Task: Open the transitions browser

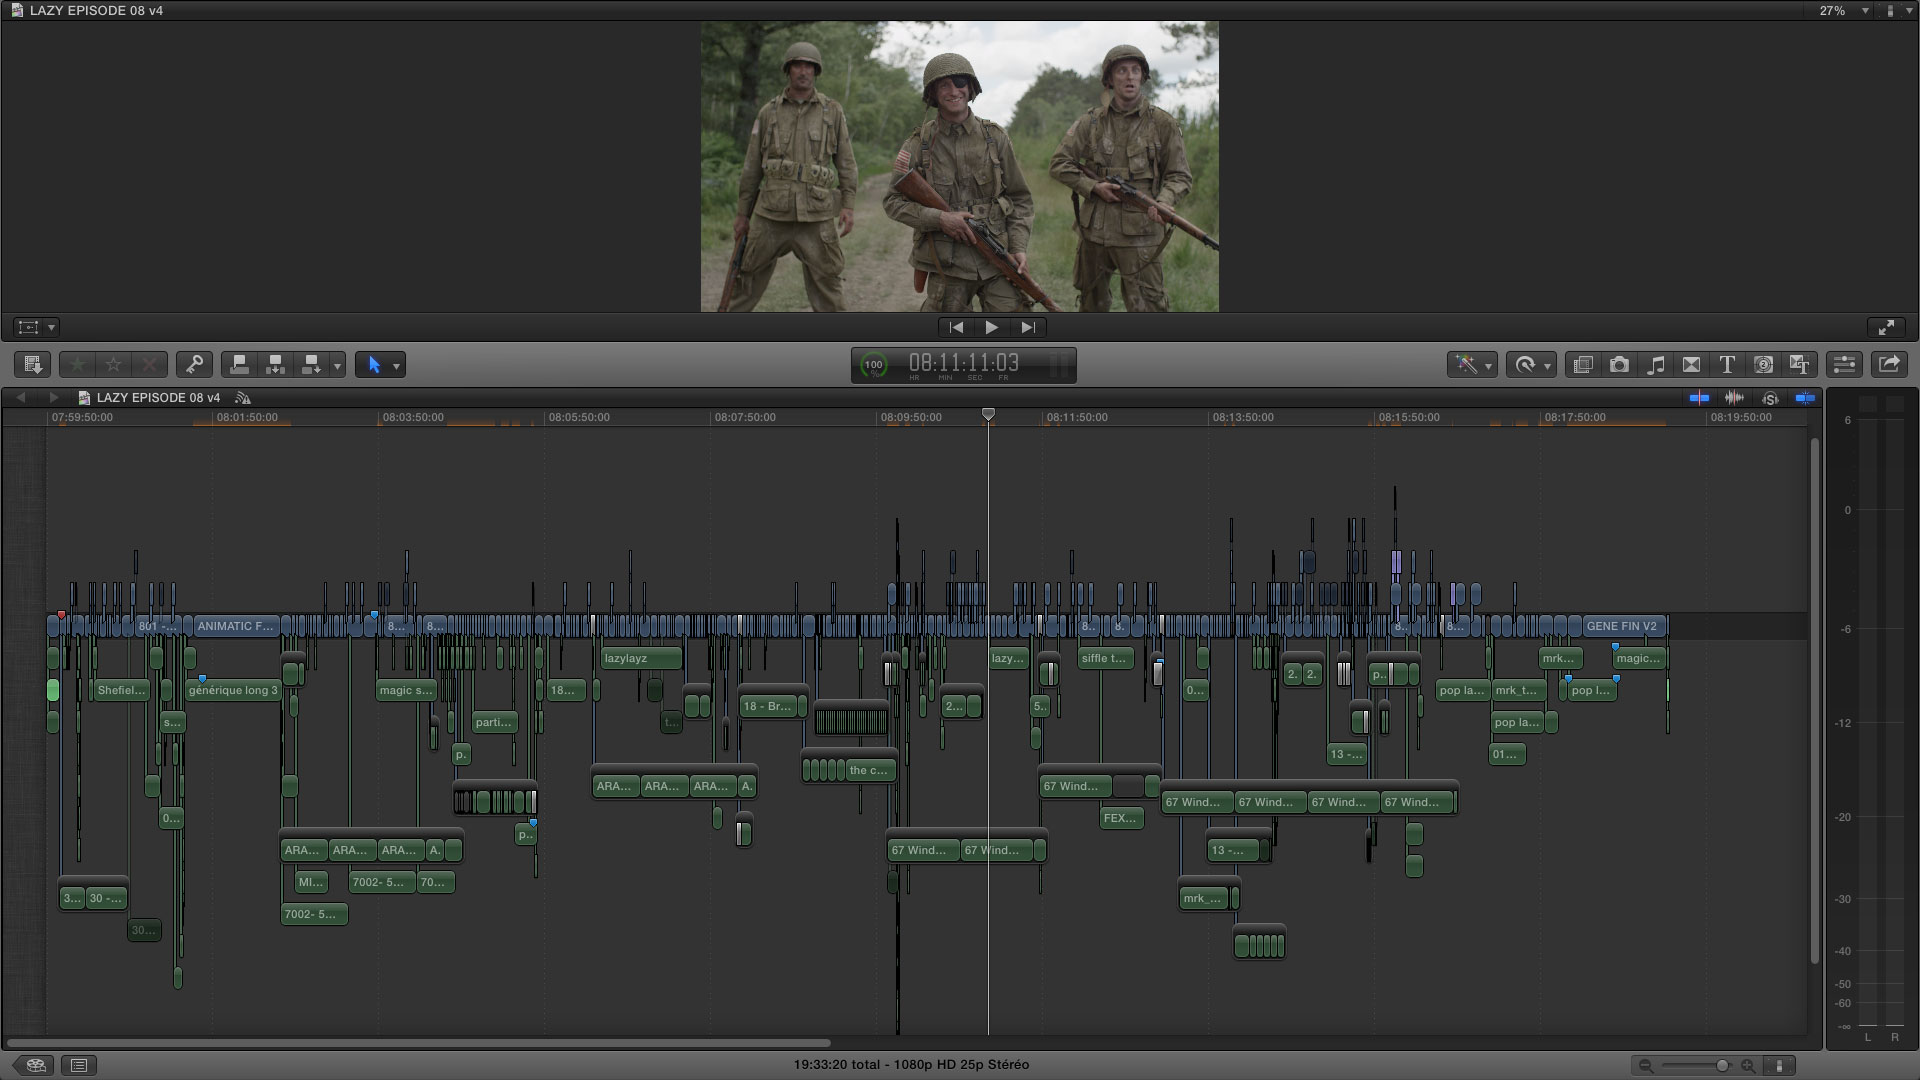Action: [1691, 365]
